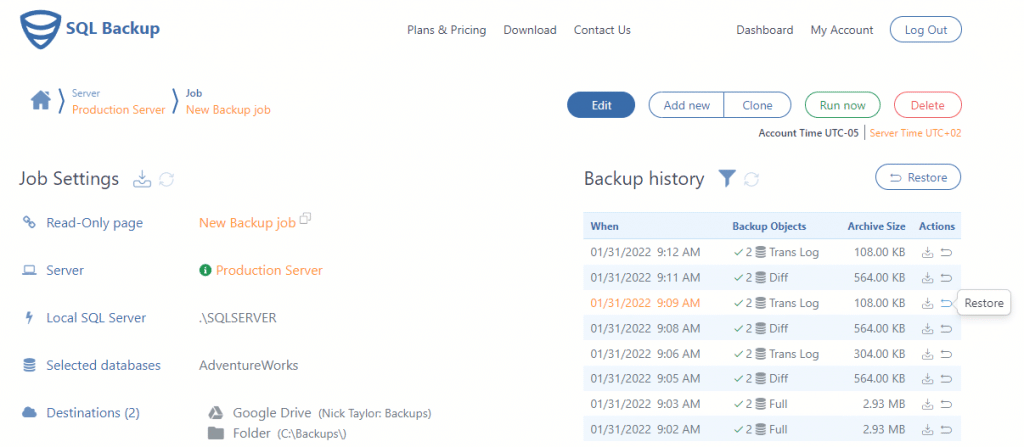
Task: Restore the 9:11 AM Diff backup
Action: pyautogui.click(x=946, y=278)
